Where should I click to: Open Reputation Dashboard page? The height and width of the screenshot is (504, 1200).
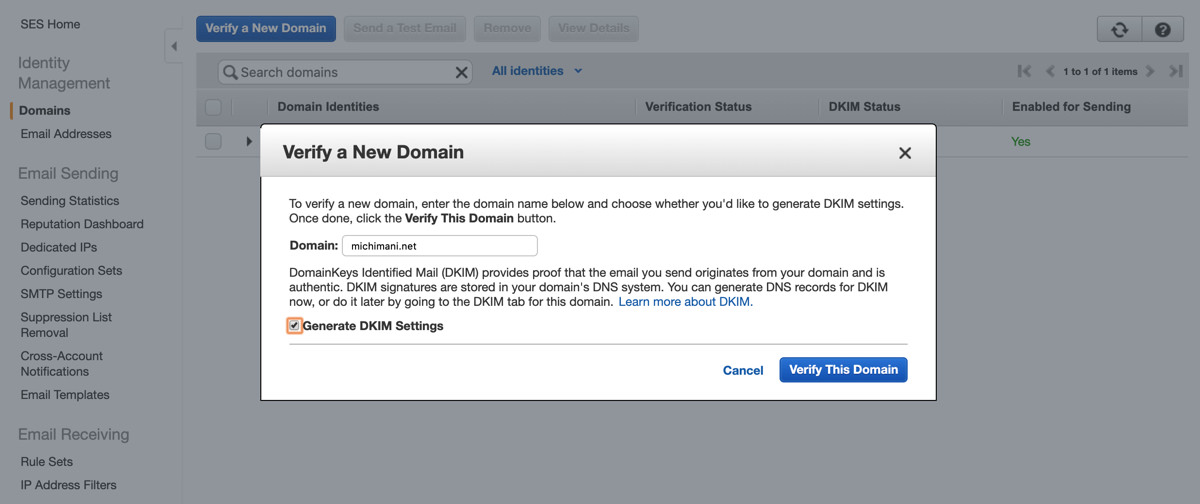tap(82, 224)
